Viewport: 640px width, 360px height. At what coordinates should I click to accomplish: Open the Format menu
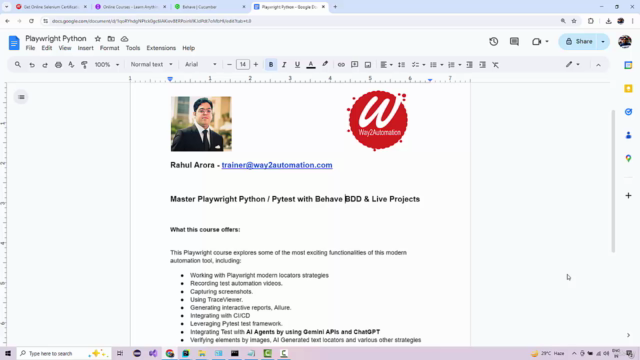(109, 48)
